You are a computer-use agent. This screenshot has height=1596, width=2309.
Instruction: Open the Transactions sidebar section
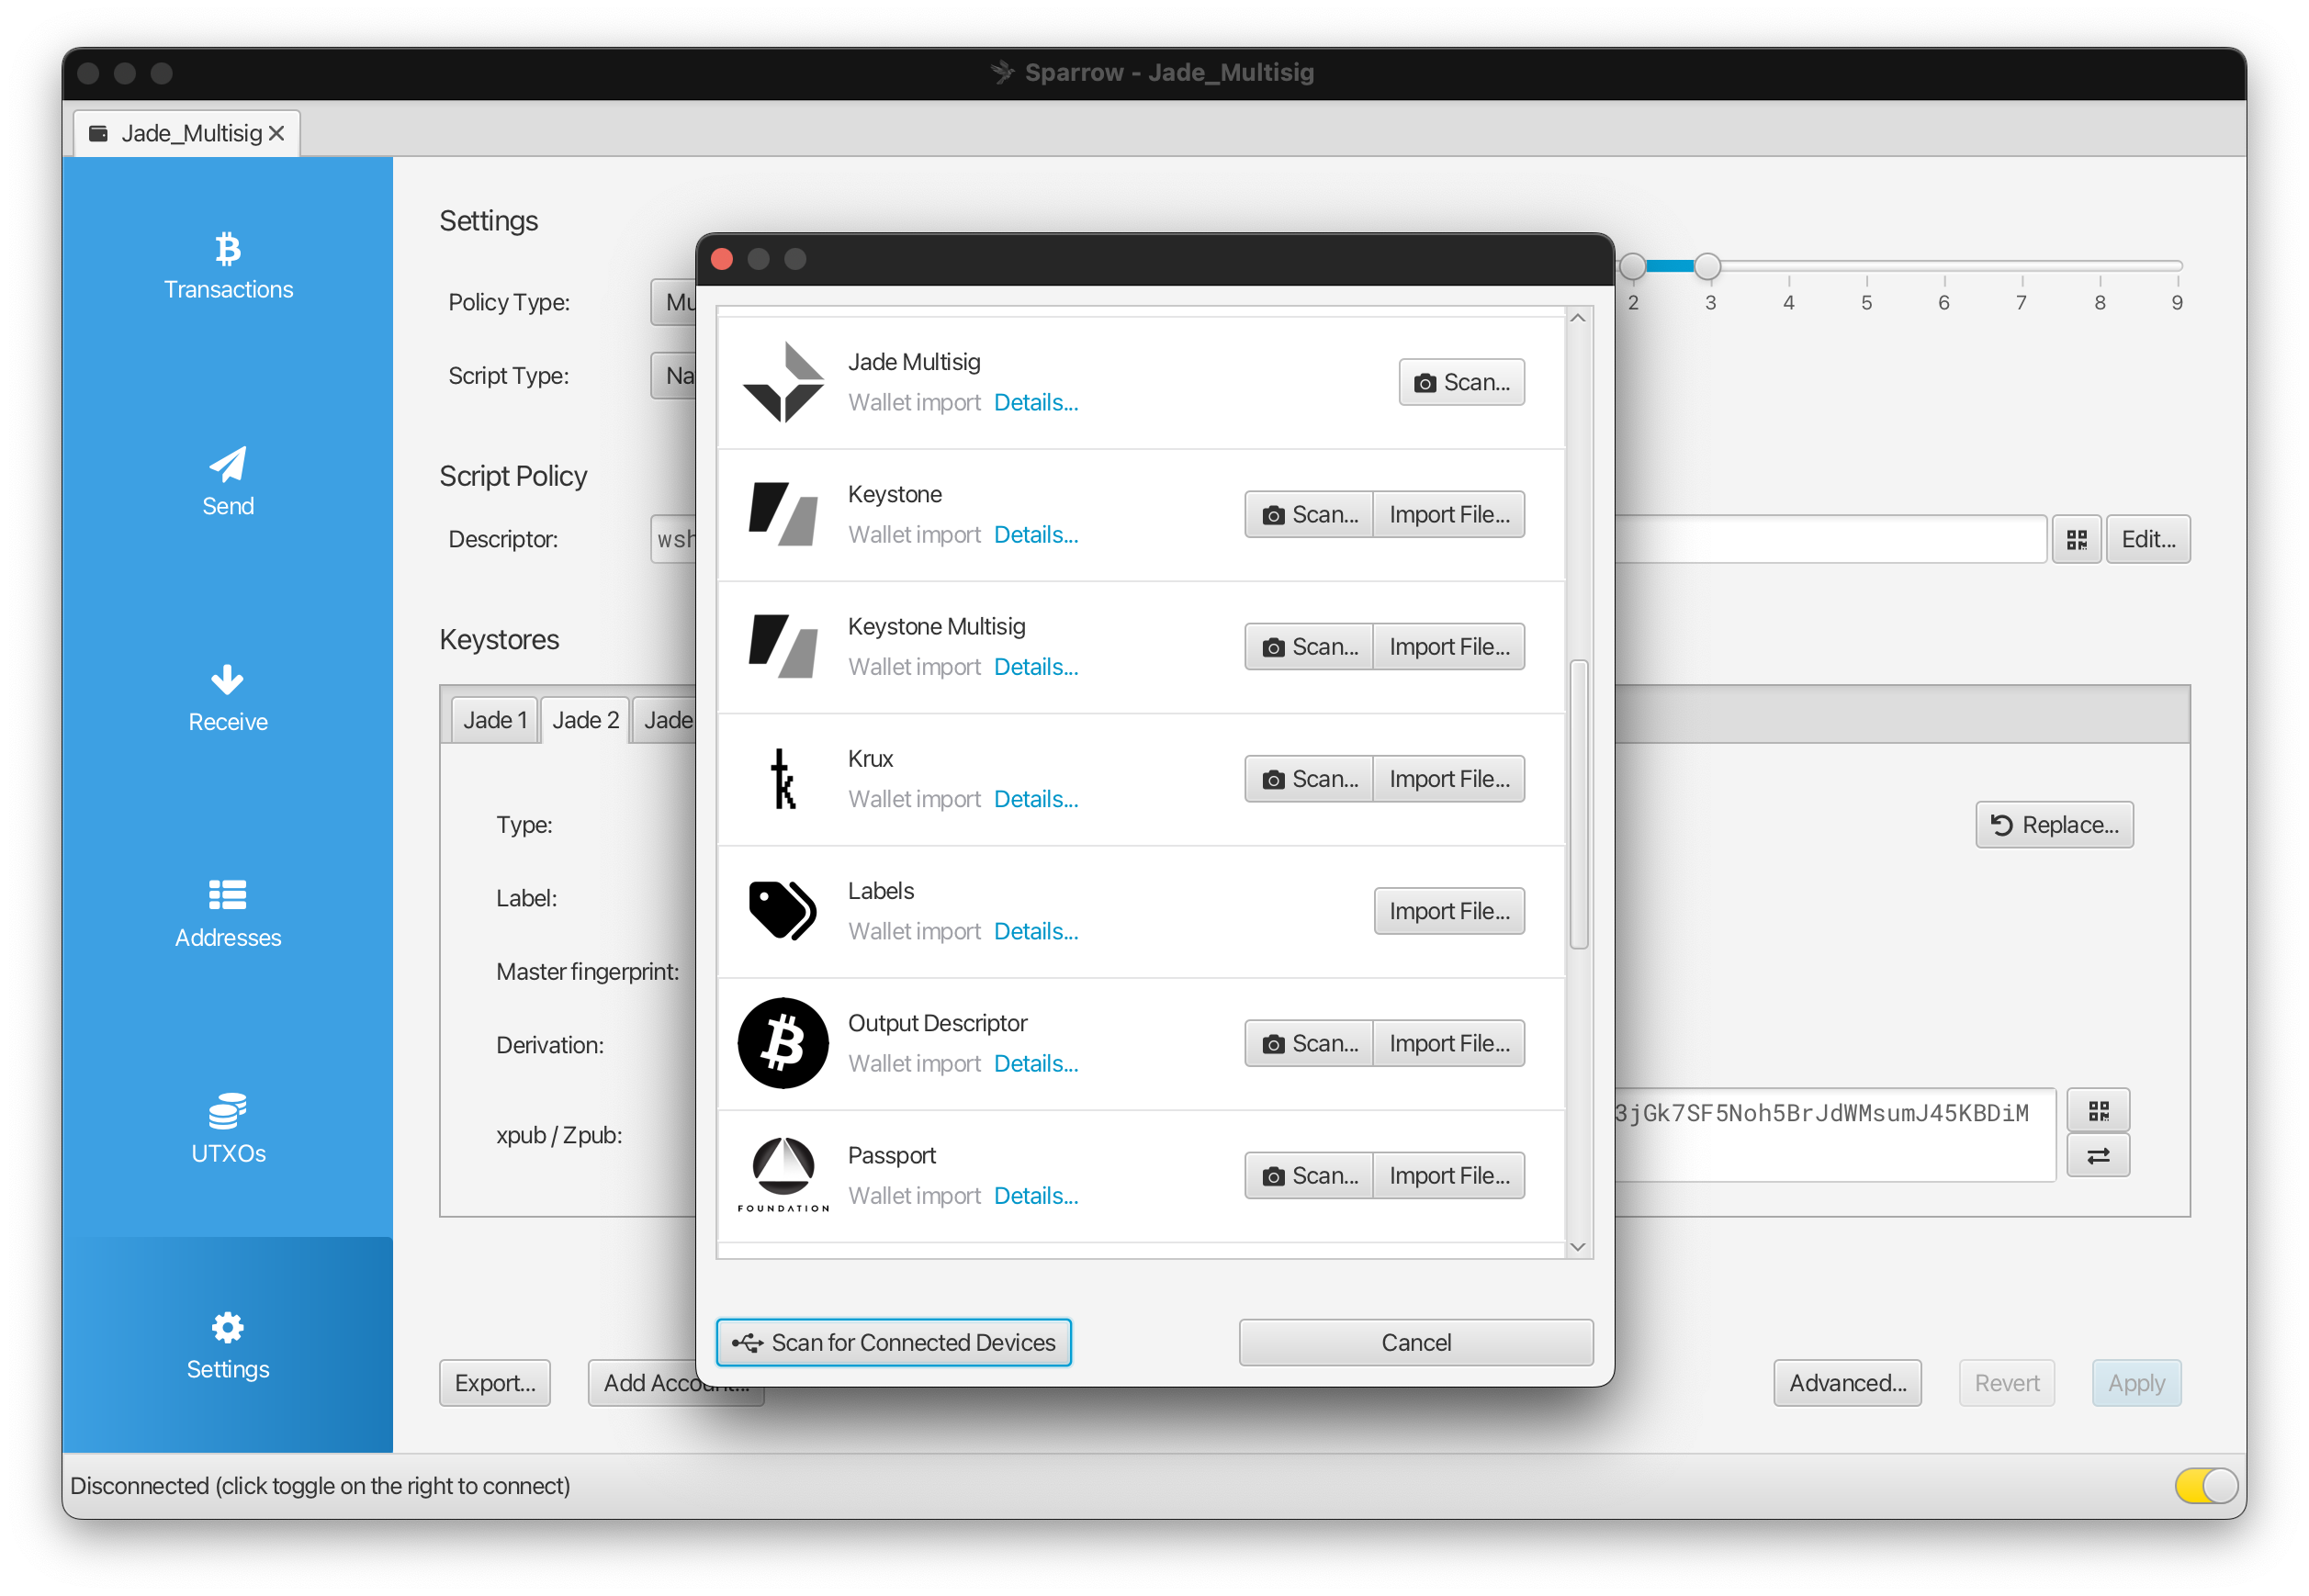click(x=228, y=266)
